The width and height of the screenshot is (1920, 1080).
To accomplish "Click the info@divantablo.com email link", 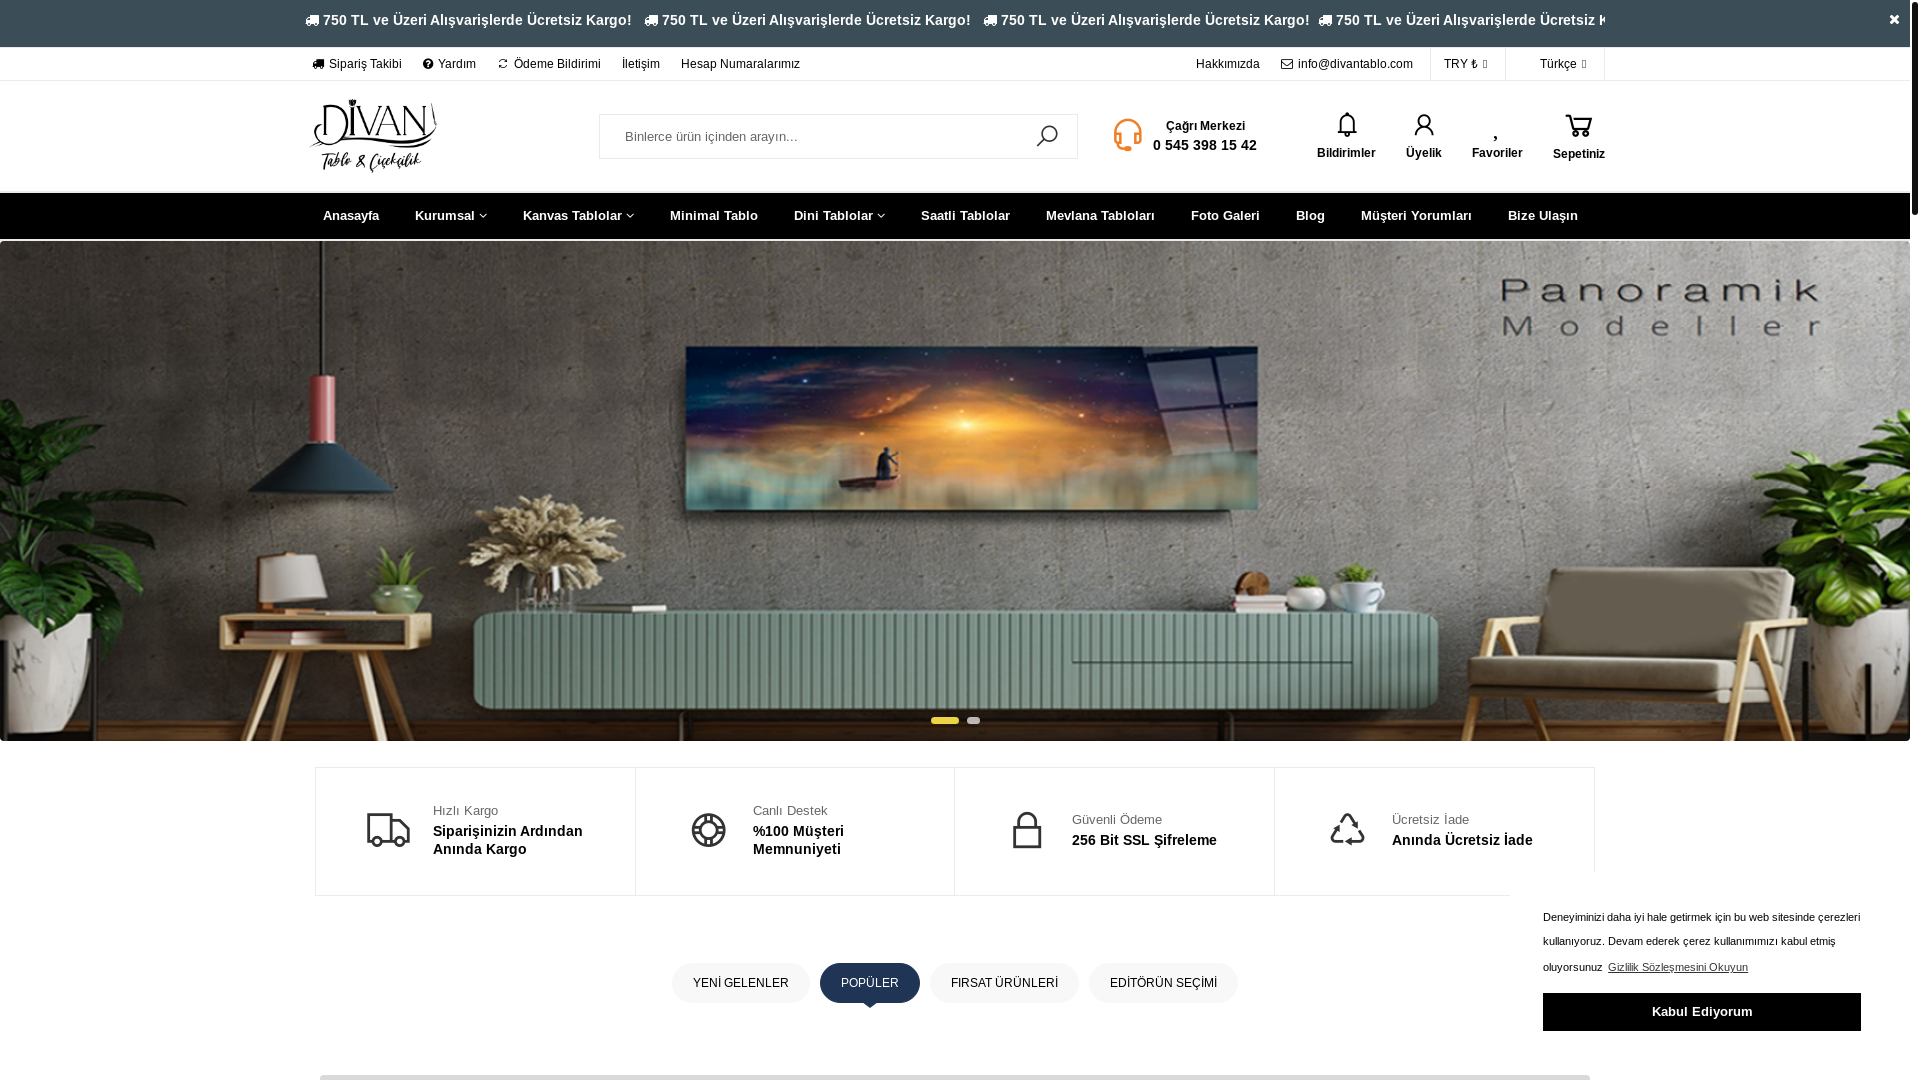I will pos(1347,64).
